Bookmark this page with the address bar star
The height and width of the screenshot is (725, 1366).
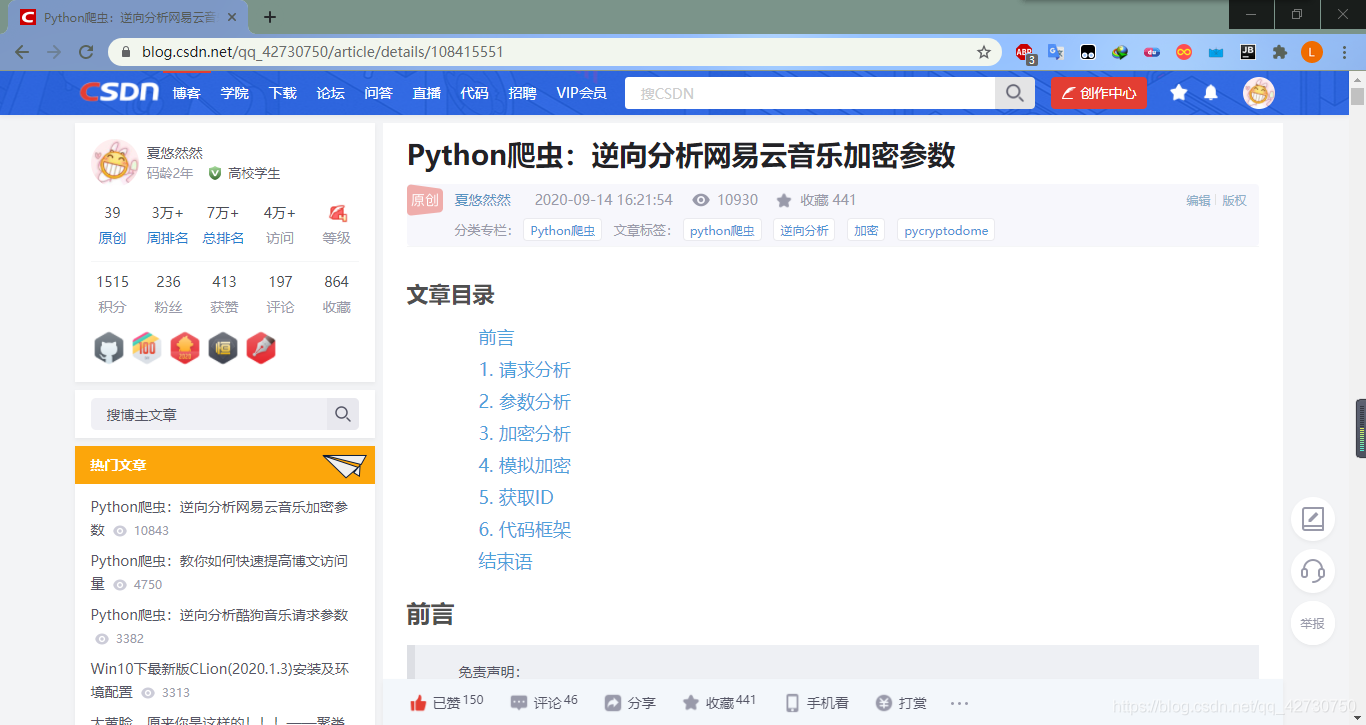[984, 52]
